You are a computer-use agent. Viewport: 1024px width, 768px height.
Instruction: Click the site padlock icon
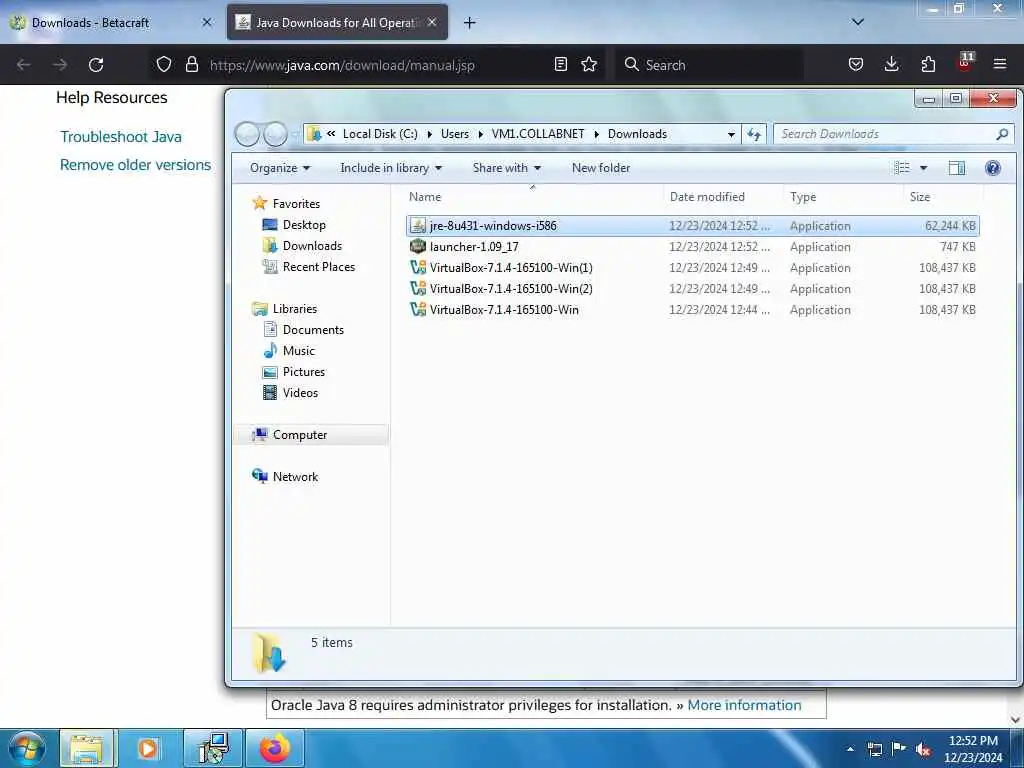[191, 64]
